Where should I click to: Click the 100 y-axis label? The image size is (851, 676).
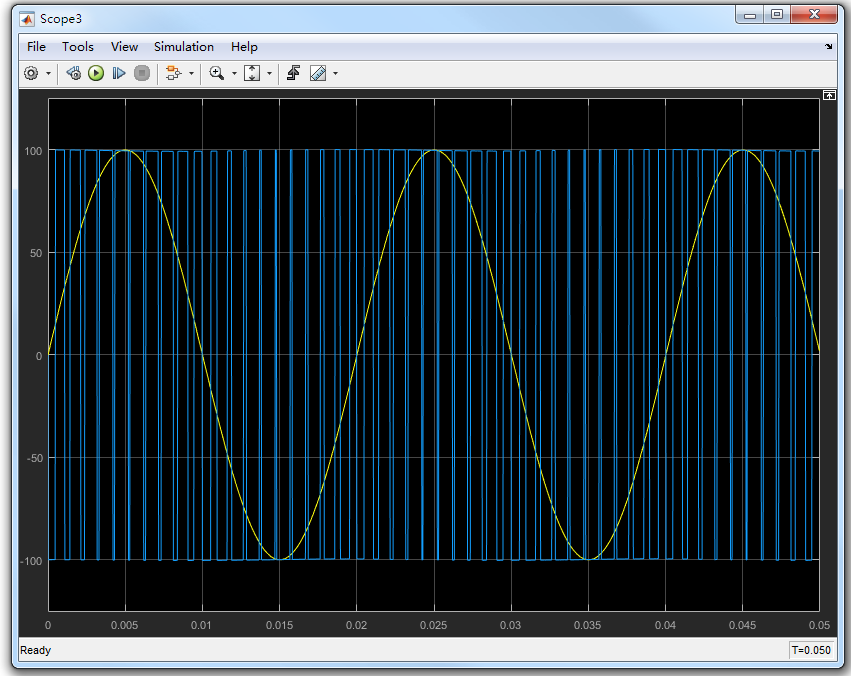pyautogui.click(x=33, y=151)
